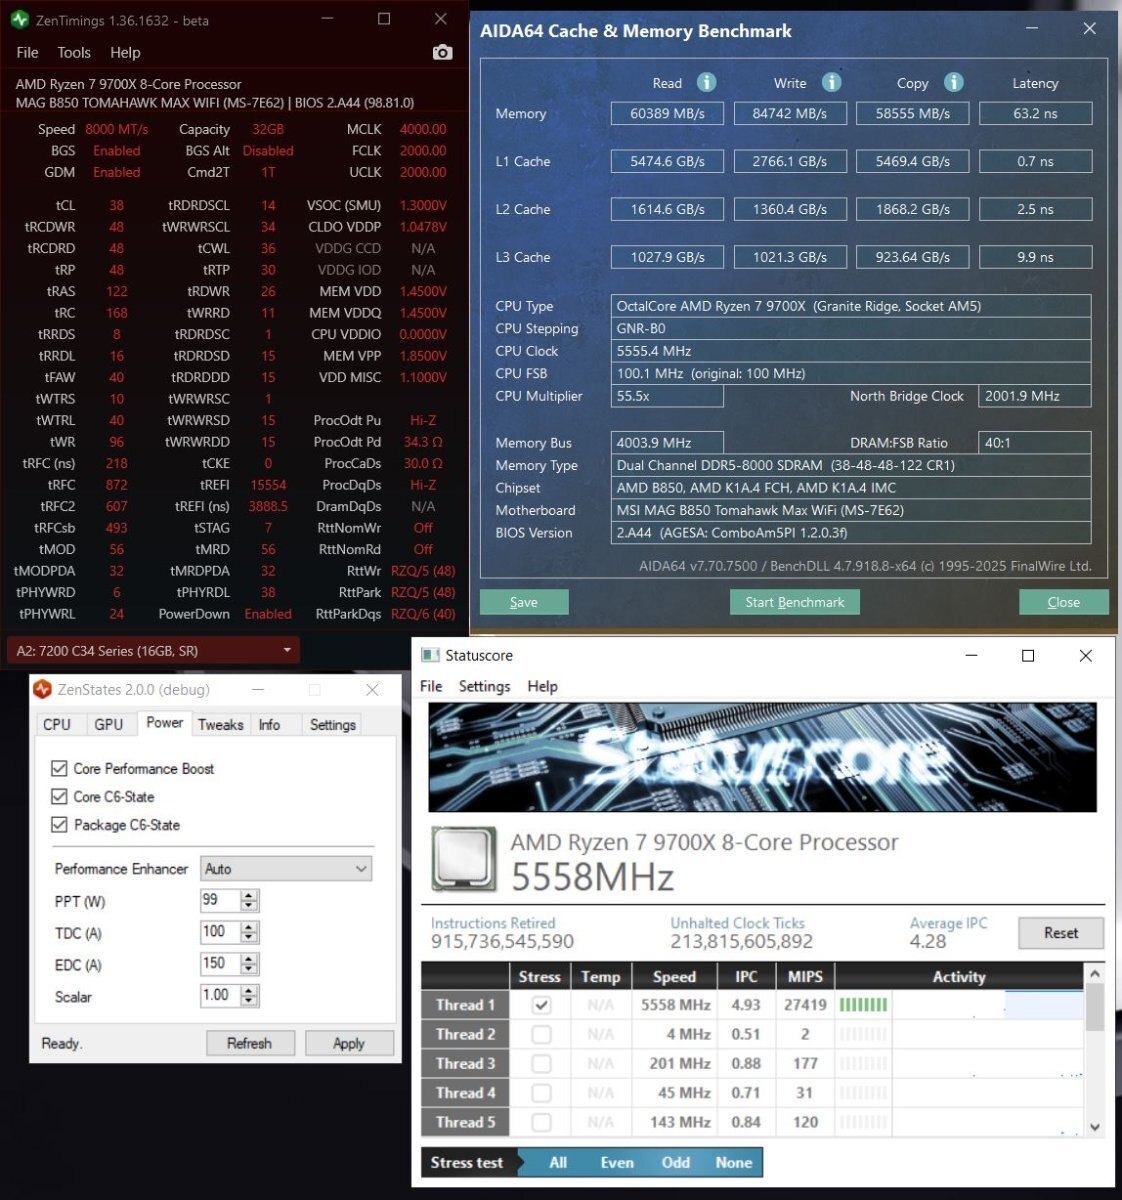The width and height of the screenshot is (1122, 1200).
Task: Click the Refresh button in ZenStates
Action: pos(249,1043)
